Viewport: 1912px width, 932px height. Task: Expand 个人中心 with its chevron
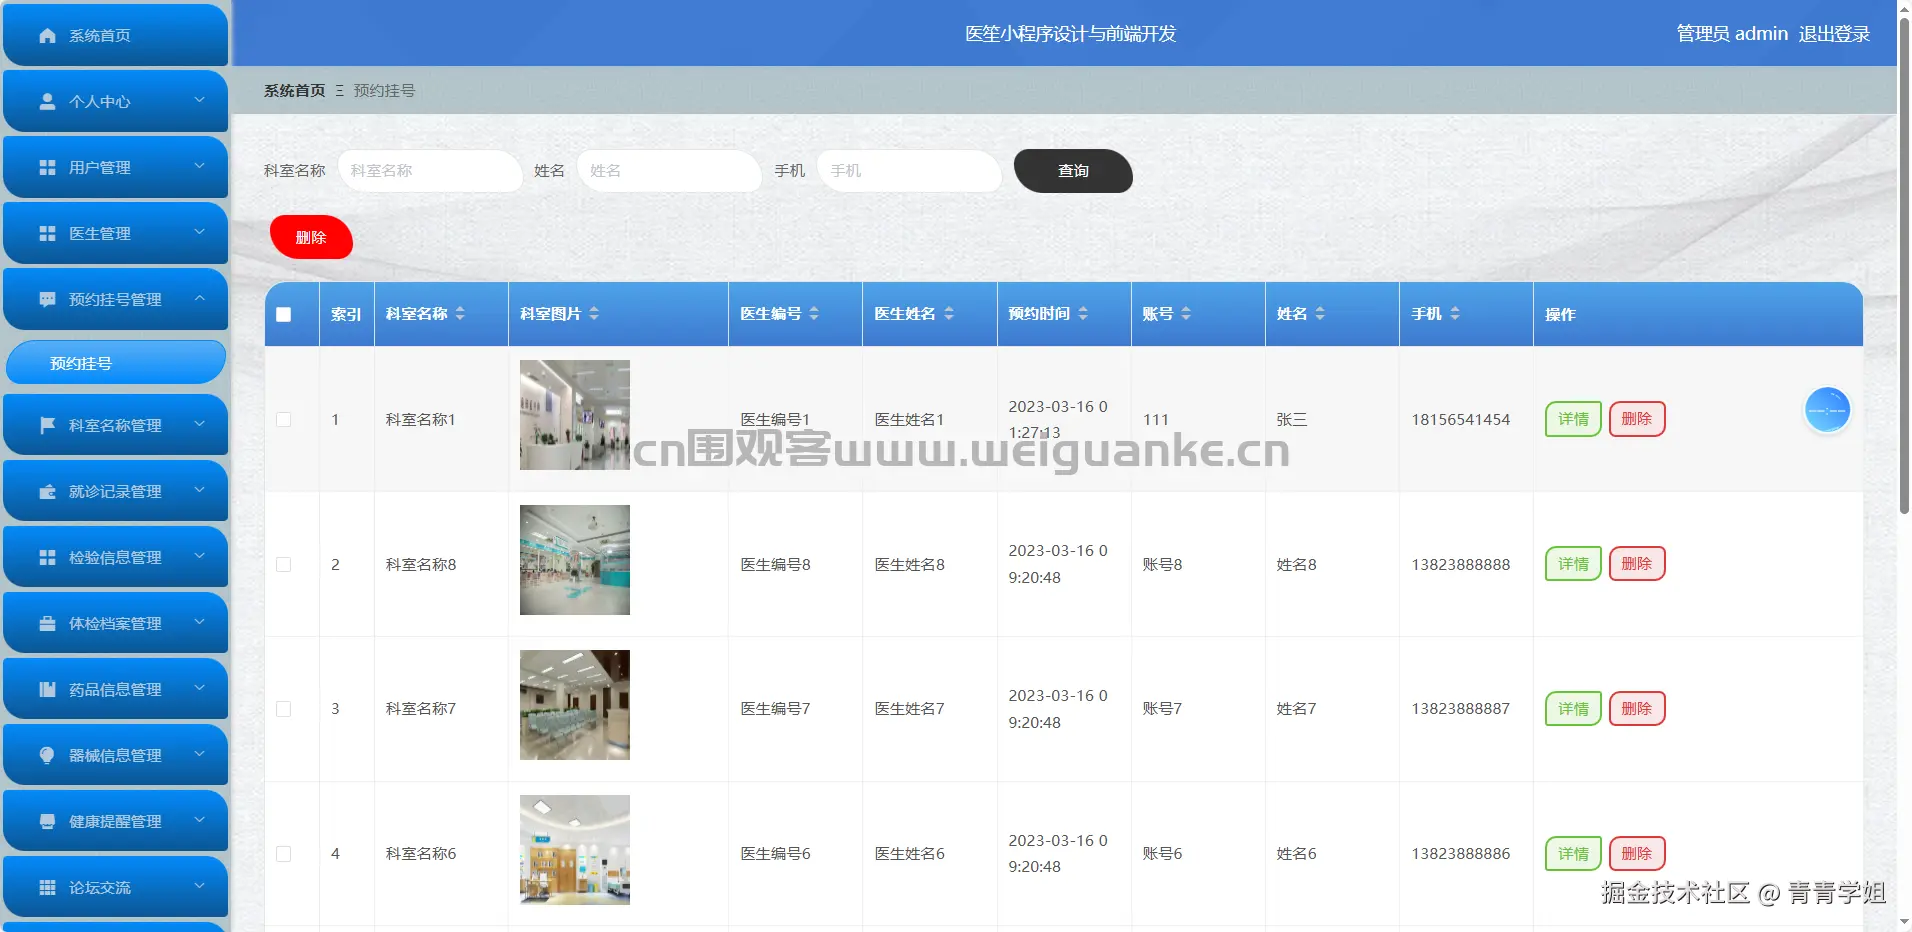pos(199,100)
